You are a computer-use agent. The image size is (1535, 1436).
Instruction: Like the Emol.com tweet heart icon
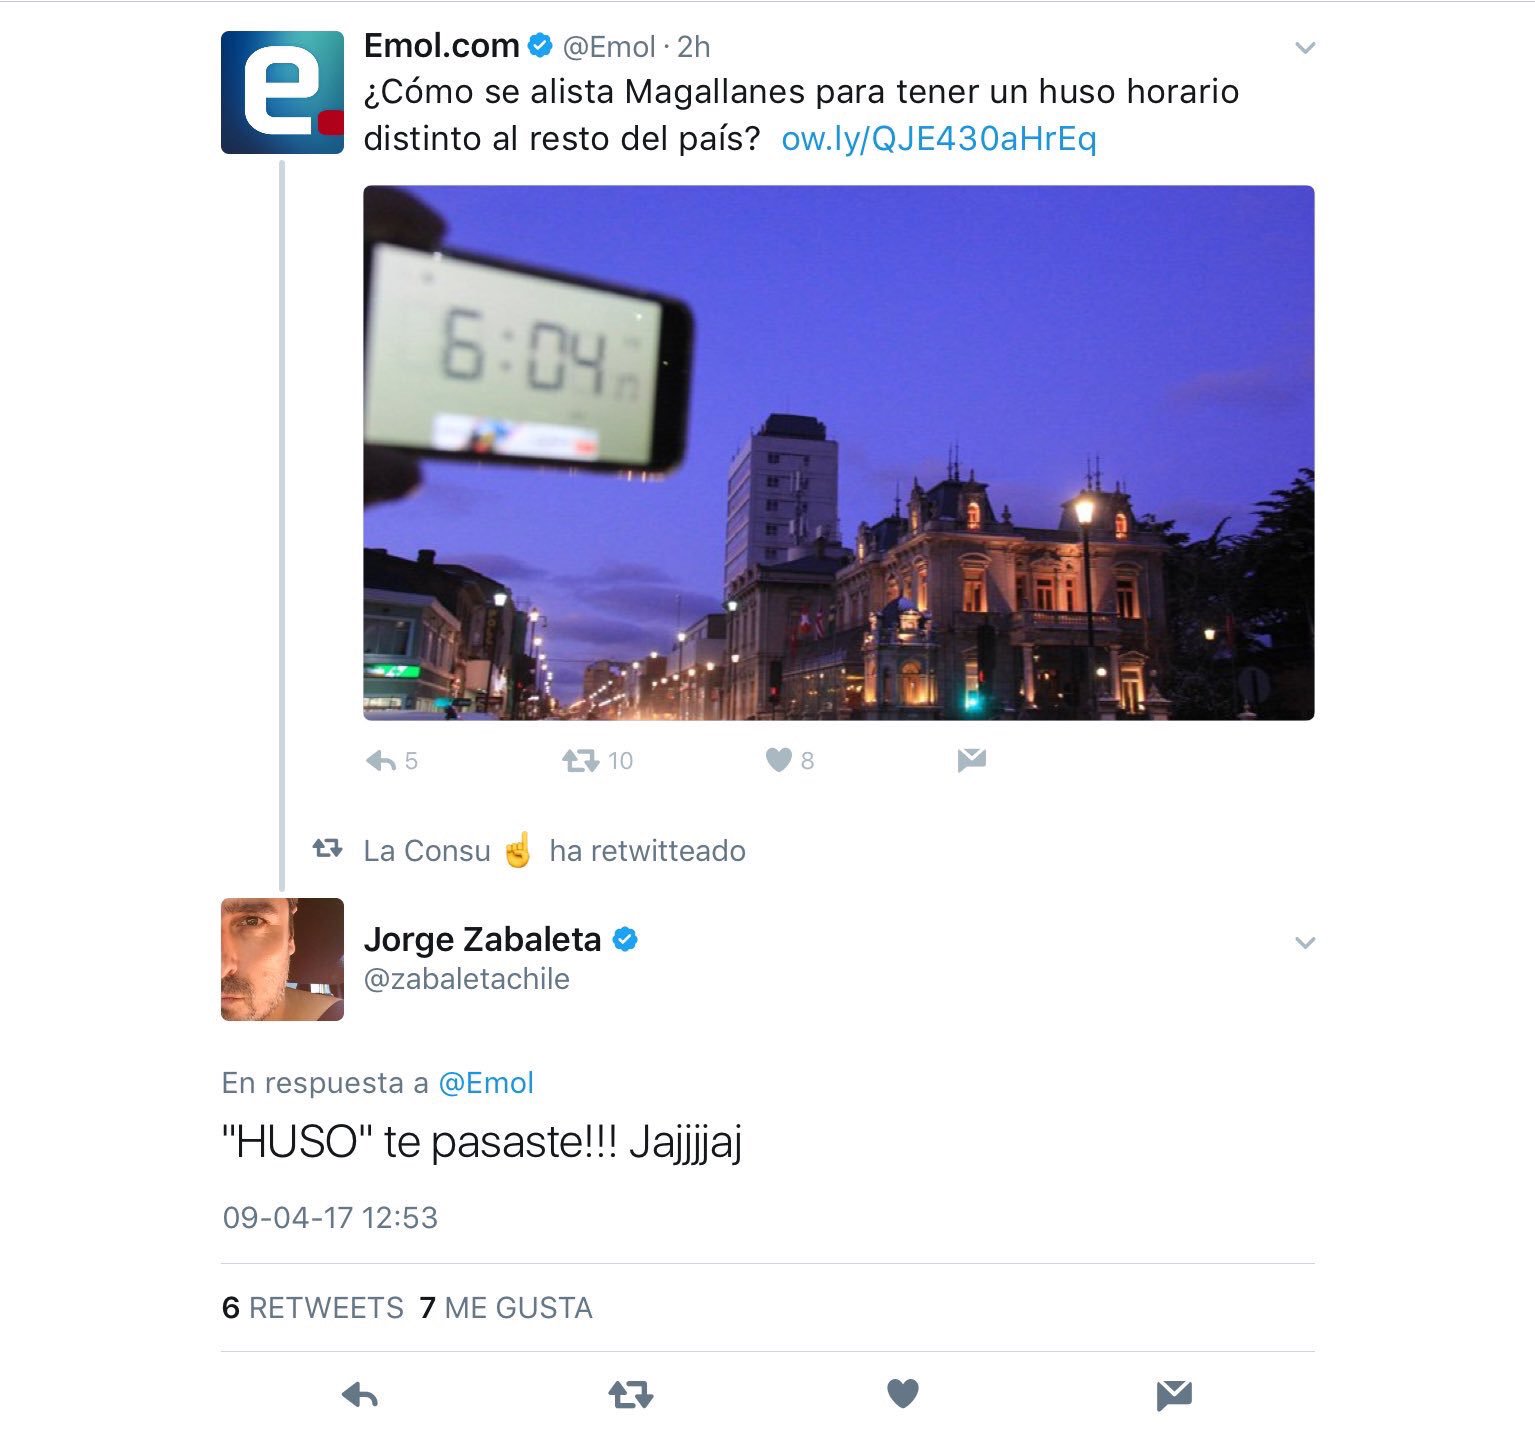pyautogui.click(x=779, y=761)
